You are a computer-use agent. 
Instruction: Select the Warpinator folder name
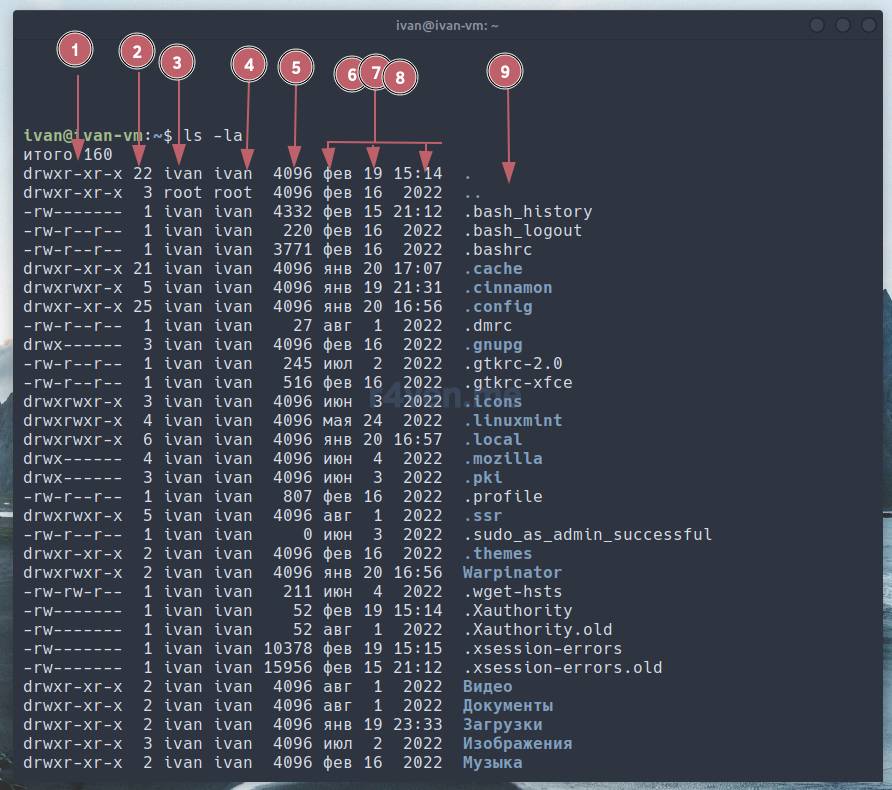(512, 573)
